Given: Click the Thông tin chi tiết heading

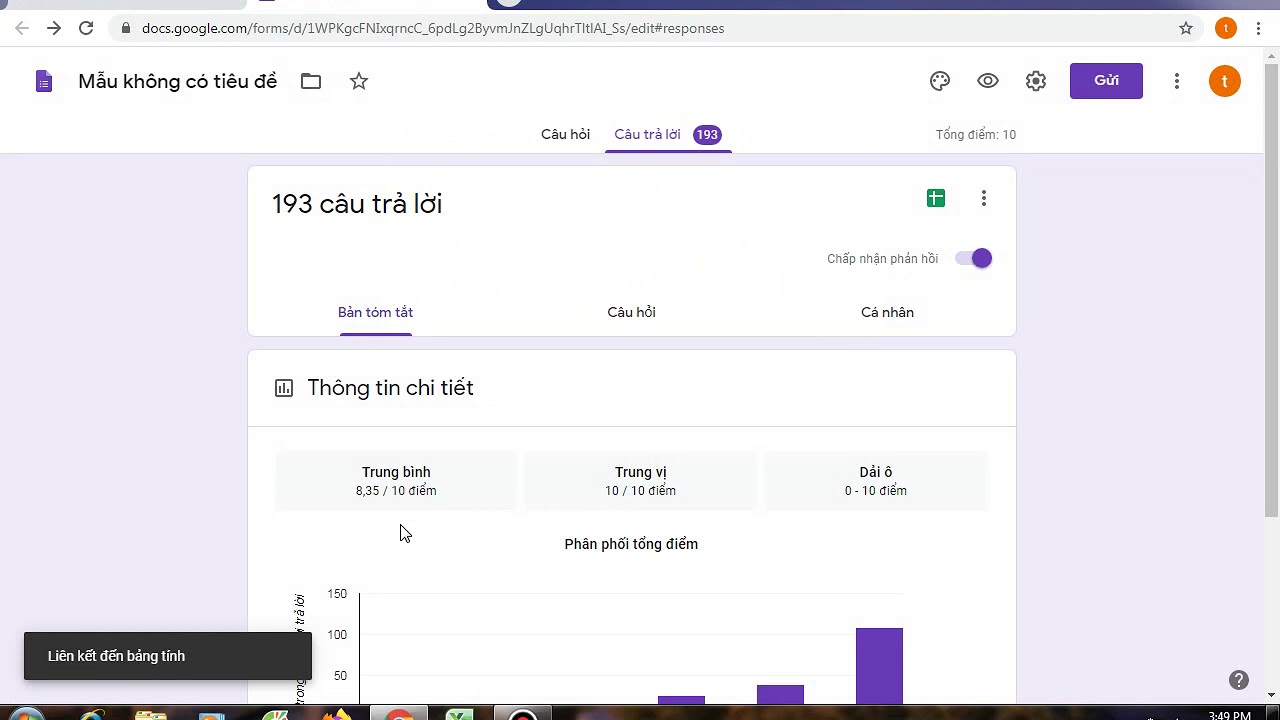Looking at the screenshot, I should 390,388.
